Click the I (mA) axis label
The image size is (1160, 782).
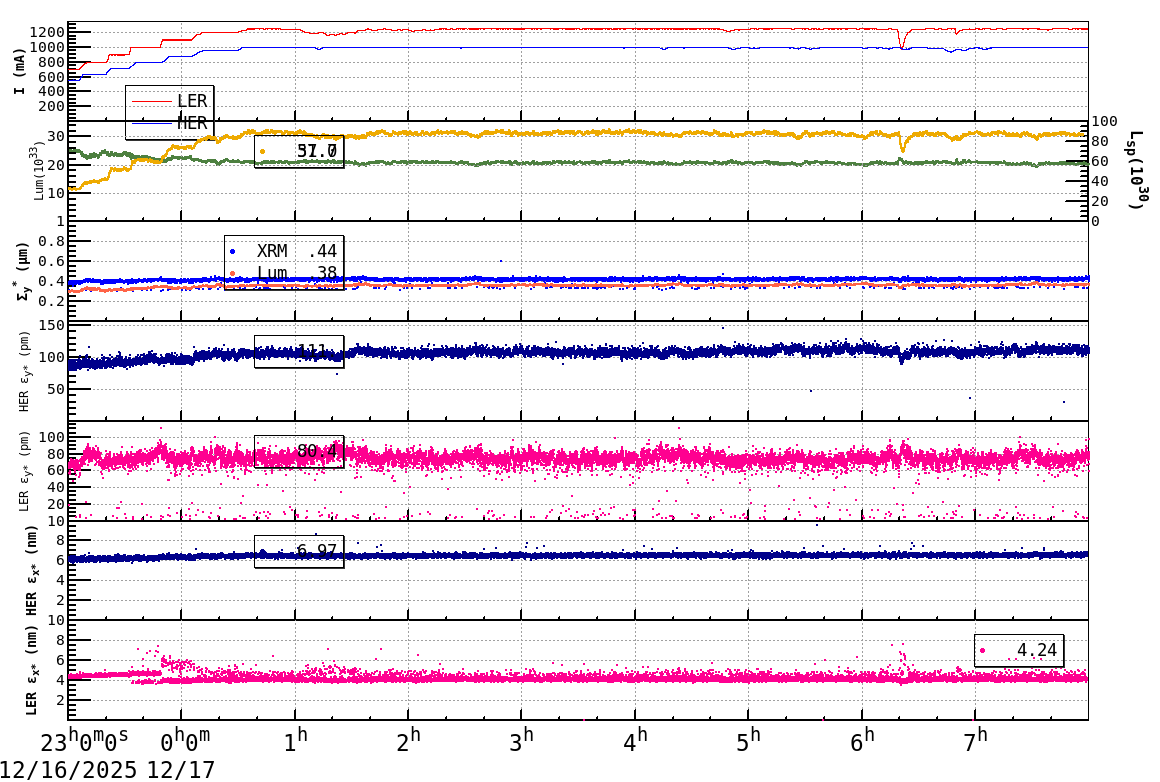19,72
